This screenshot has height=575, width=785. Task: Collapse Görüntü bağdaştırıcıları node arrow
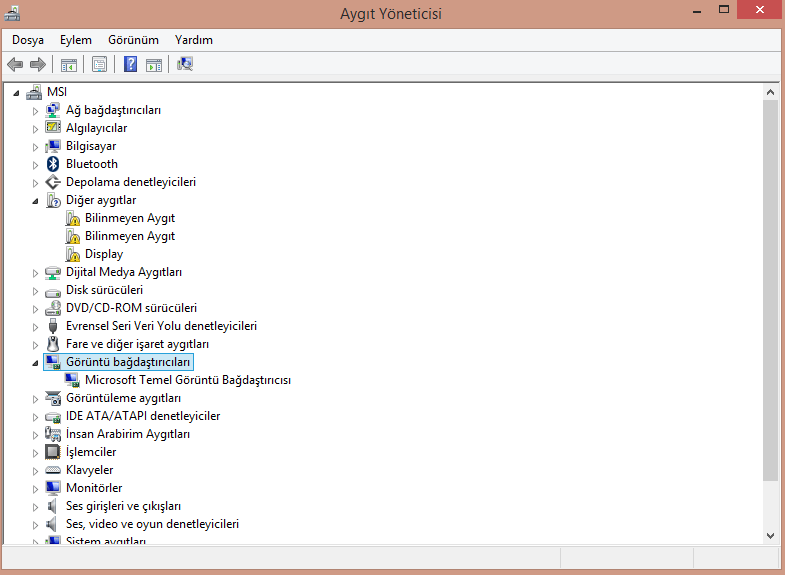click(35, 363)
